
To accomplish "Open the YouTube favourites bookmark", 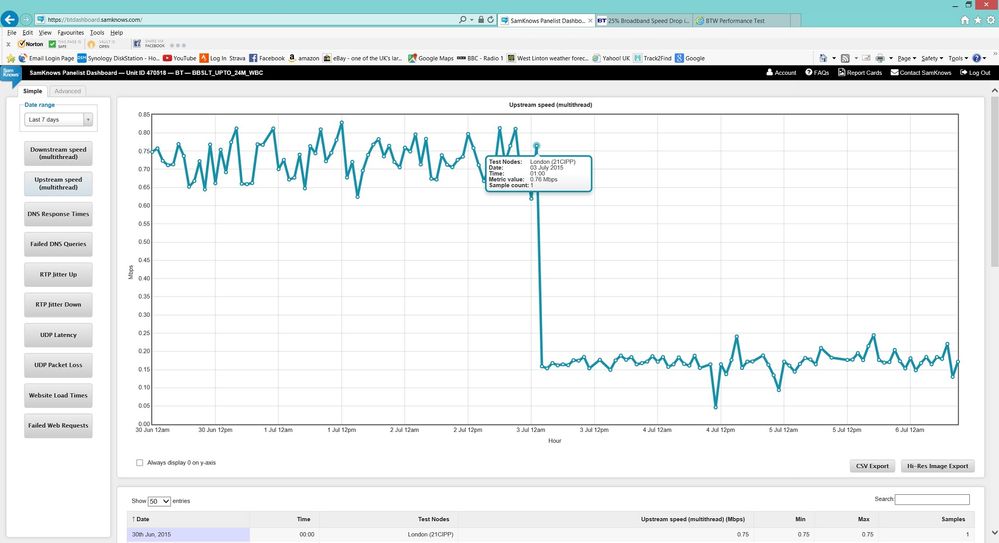I will tap(180, 58).
